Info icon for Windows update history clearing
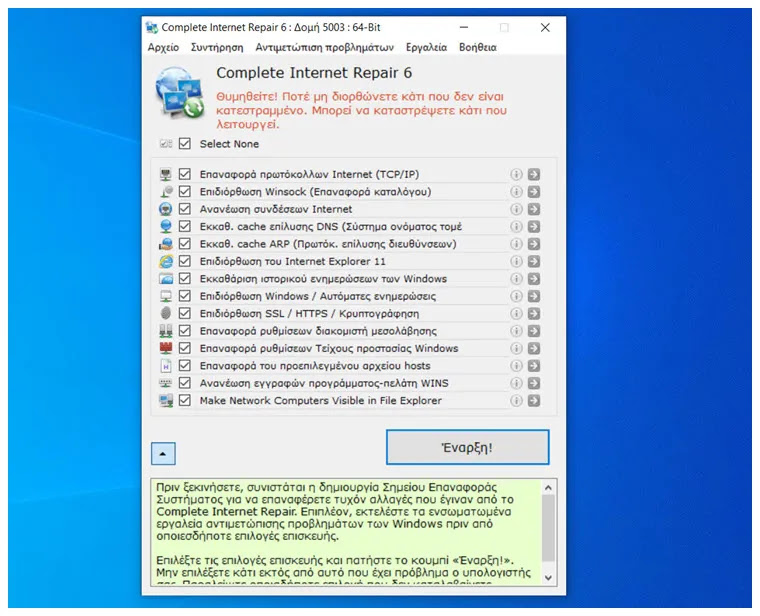 tap(516, 279)
